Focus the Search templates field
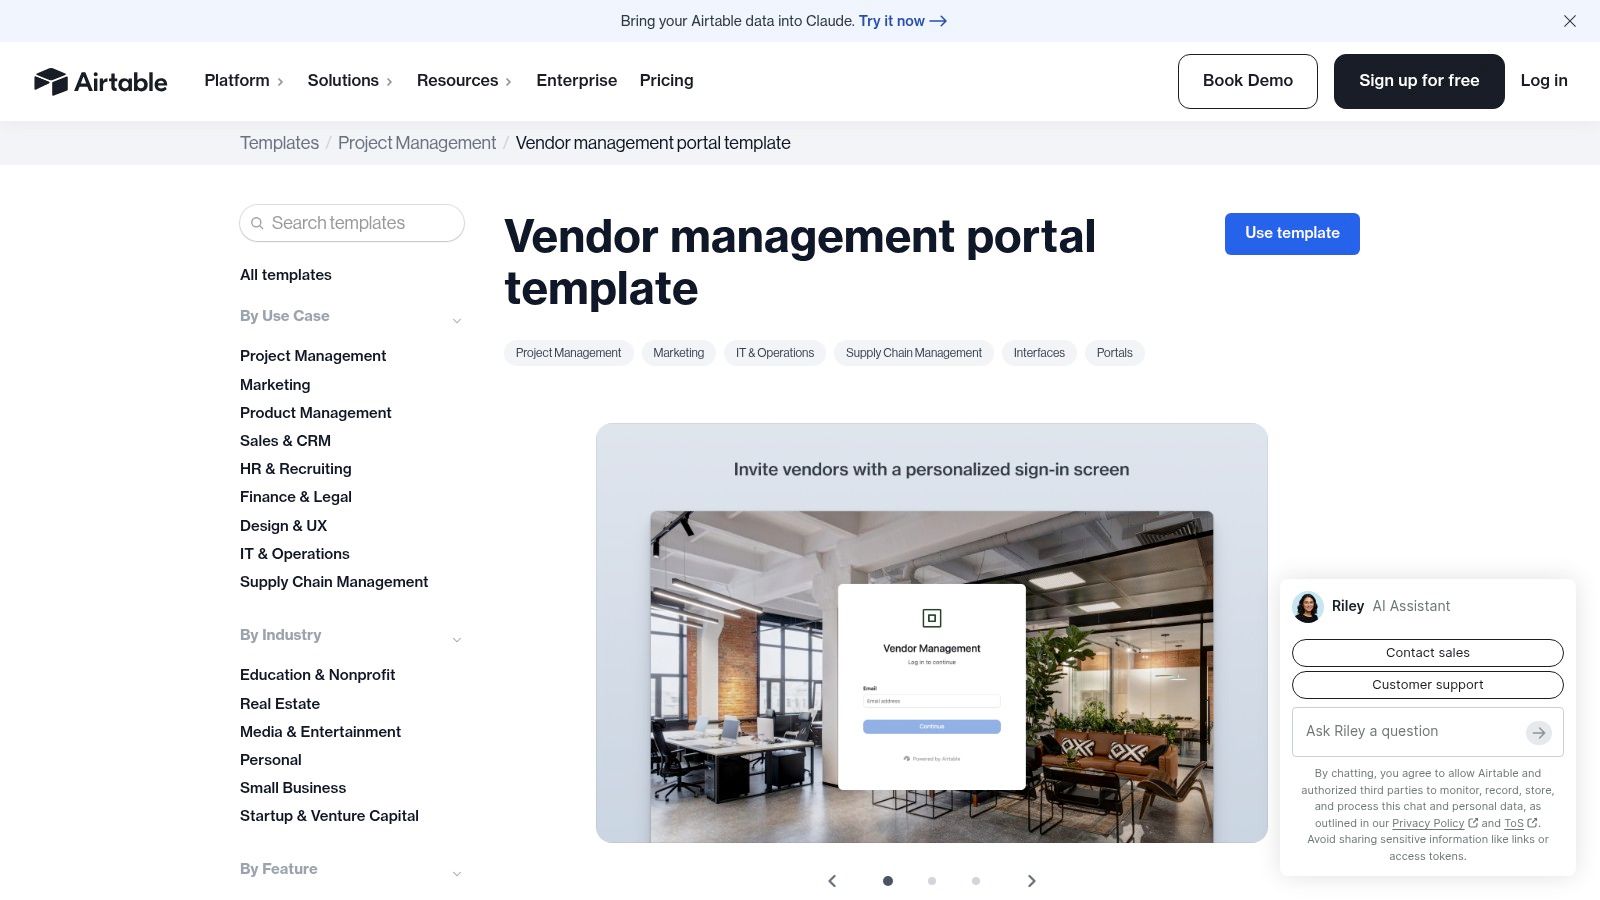 352,223
